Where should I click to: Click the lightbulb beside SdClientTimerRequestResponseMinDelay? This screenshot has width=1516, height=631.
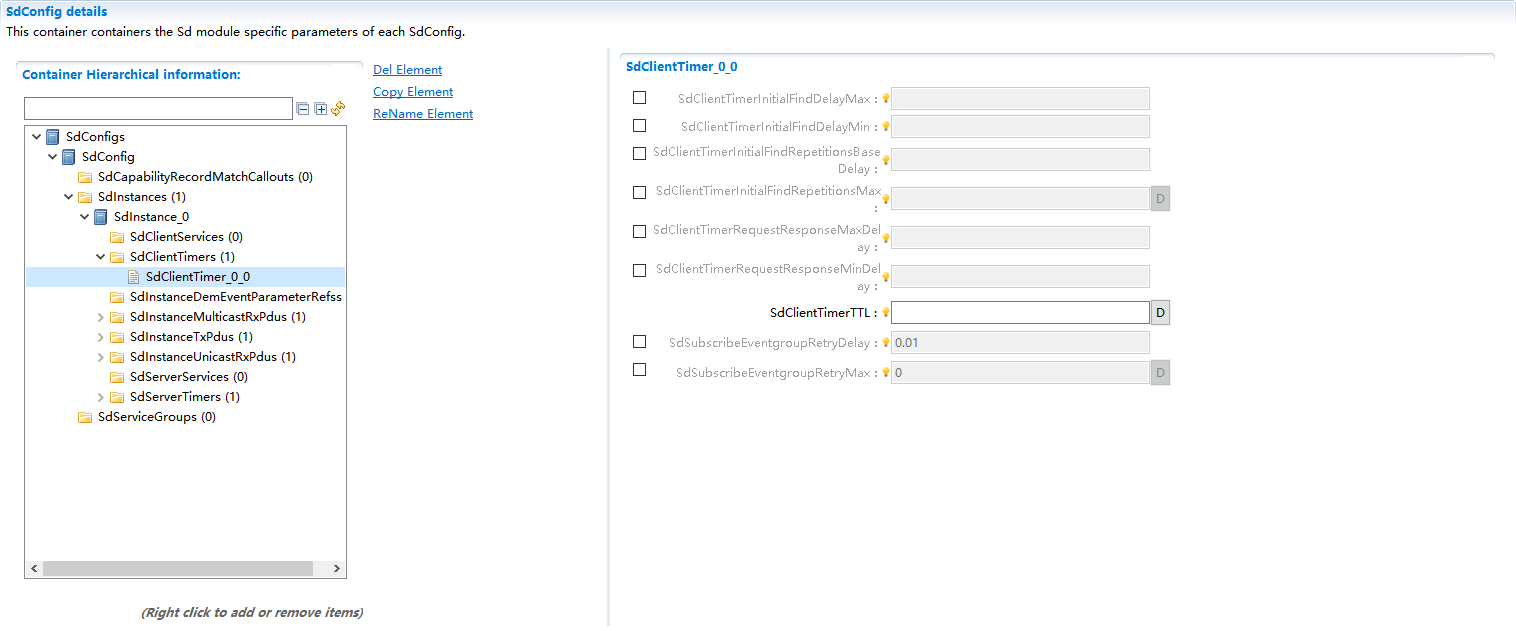pos(884,270)
